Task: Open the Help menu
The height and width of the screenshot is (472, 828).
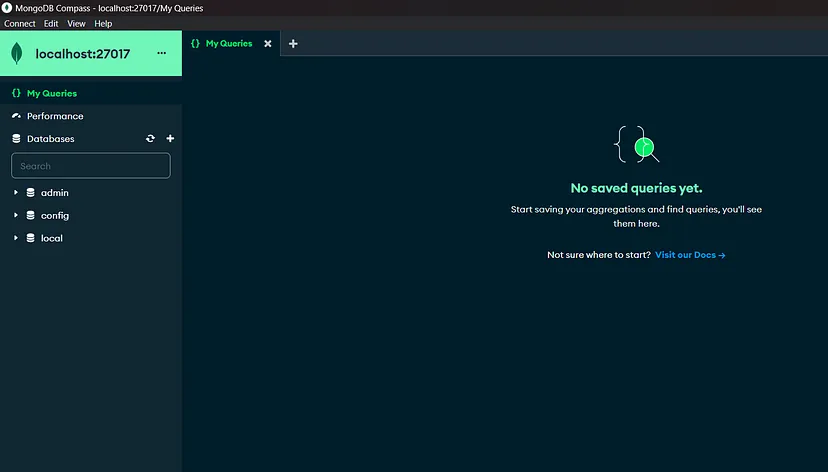Action: tap(103, 23)
